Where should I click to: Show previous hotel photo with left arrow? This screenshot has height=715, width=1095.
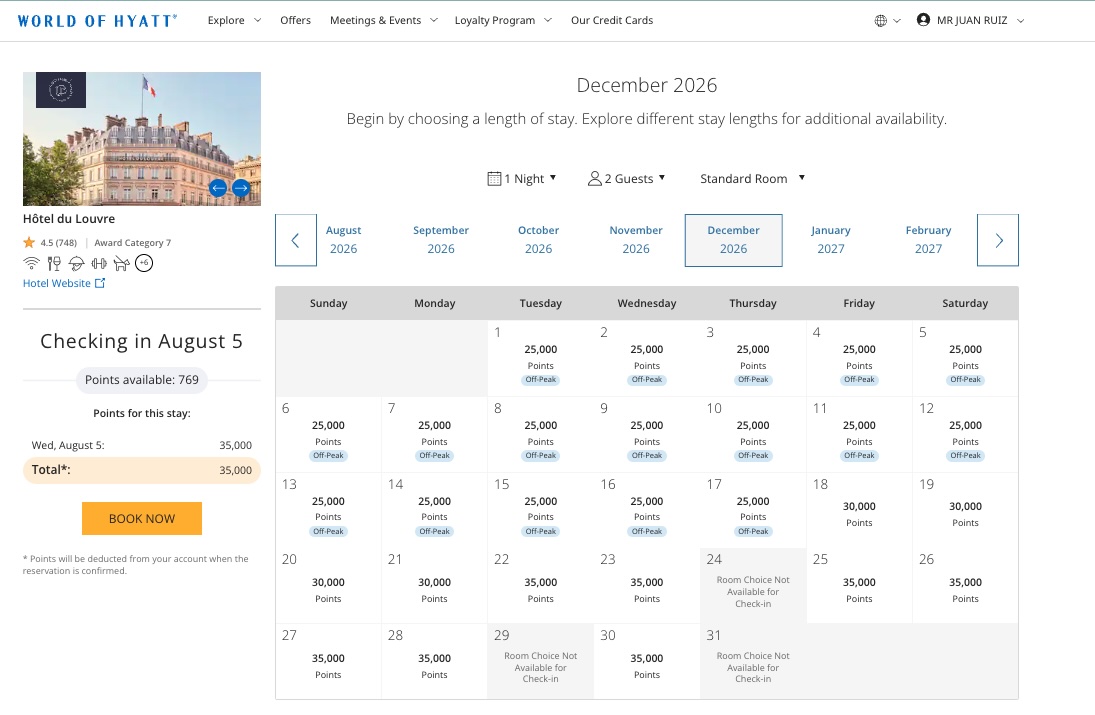218,188
